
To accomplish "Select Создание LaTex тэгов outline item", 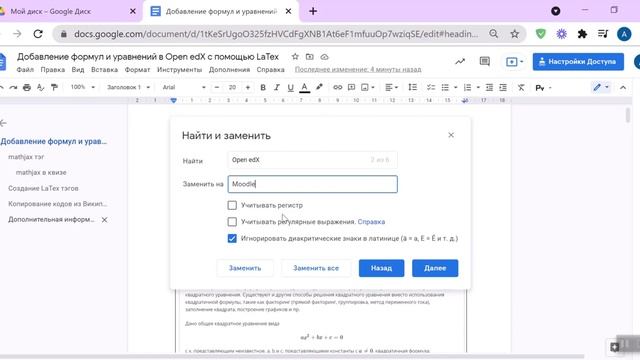I will point(43,188).
